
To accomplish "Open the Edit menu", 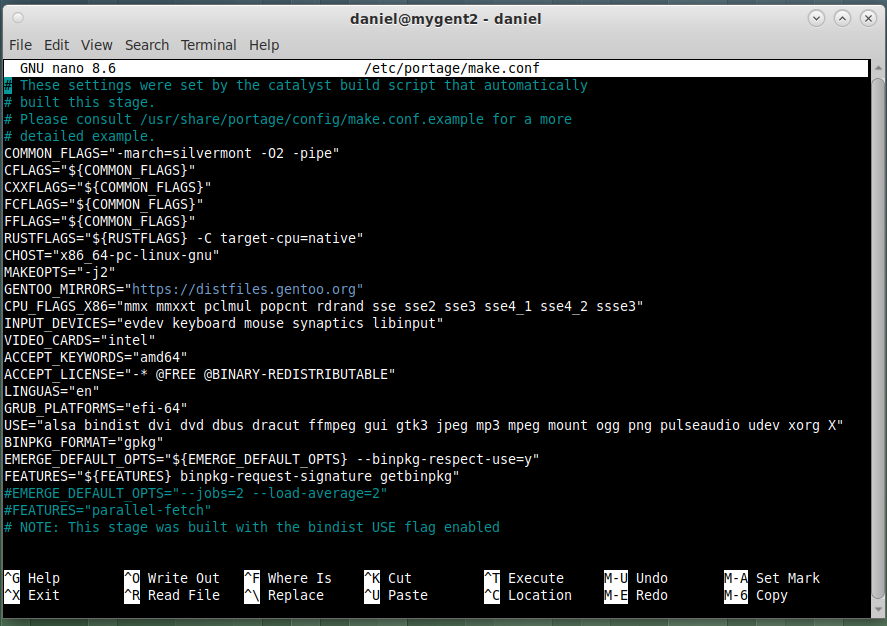I will (x=56, y=45).
